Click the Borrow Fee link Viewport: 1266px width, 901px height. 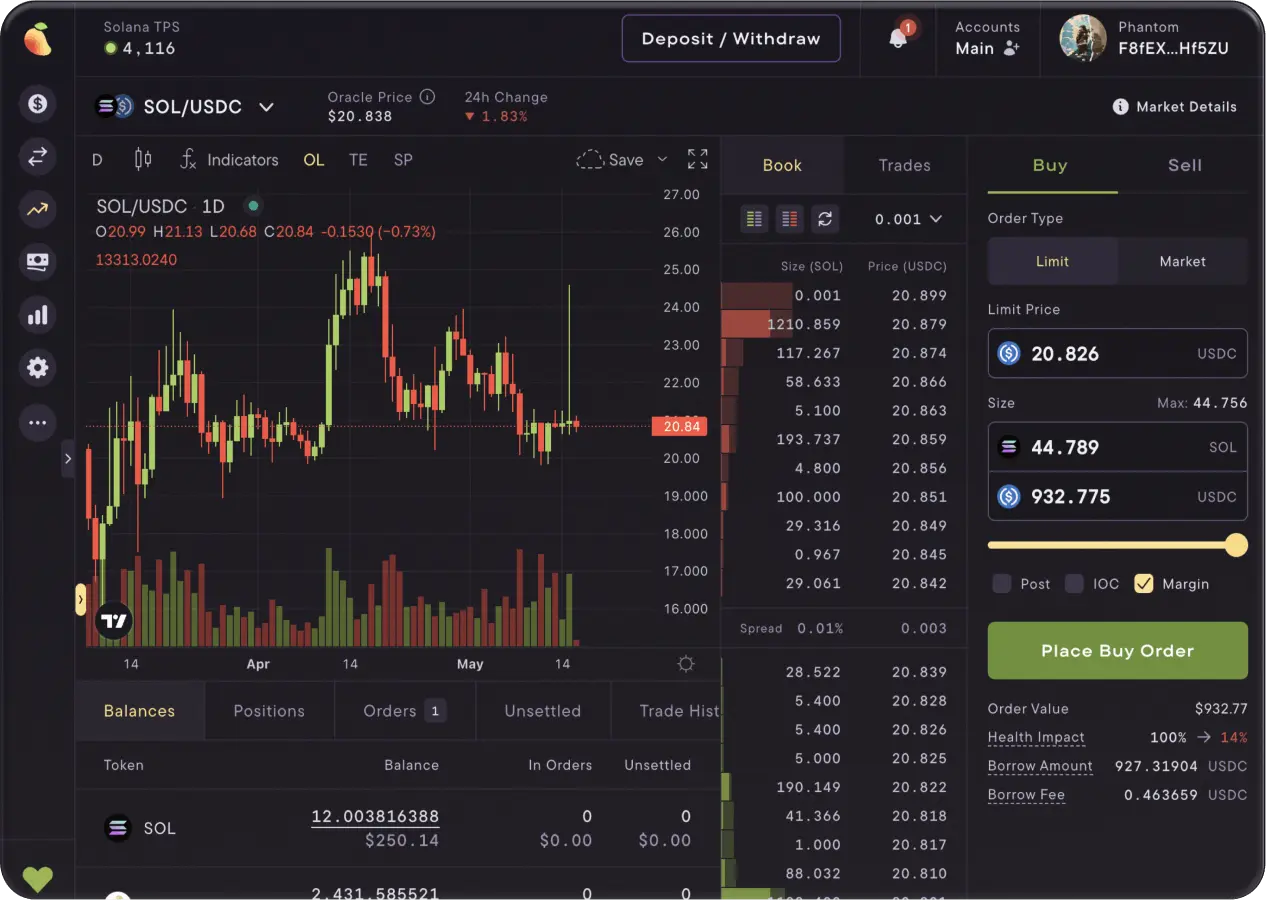point(1026,795)
